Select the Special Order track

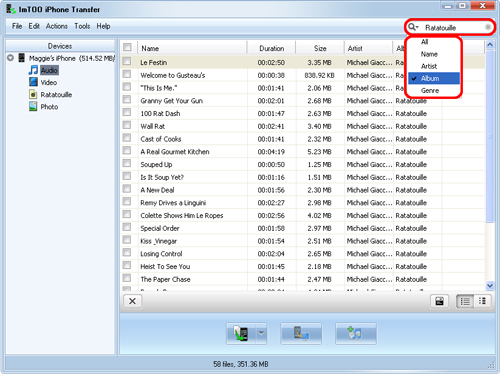(160, 228)
